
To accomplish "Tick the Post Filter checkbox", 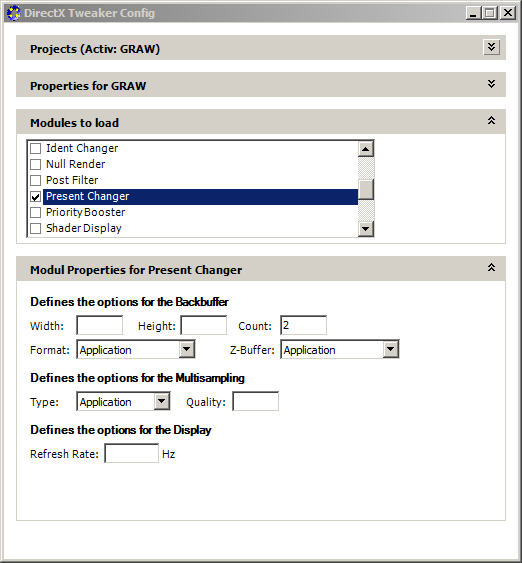I will point(35,180).
